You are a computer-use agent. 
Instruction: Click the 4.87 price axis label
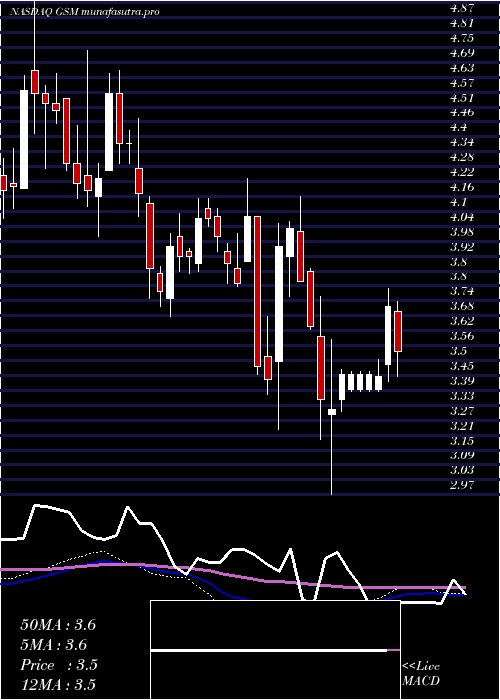(x=462, y=8)
